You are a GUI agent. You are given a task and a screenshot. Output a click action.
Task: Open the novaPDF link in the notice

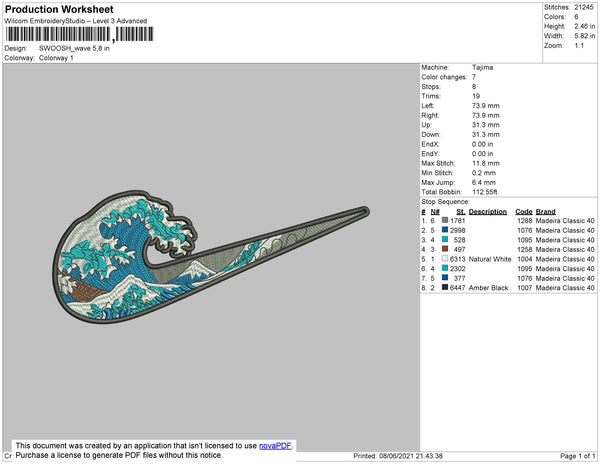tap(275, 446)
